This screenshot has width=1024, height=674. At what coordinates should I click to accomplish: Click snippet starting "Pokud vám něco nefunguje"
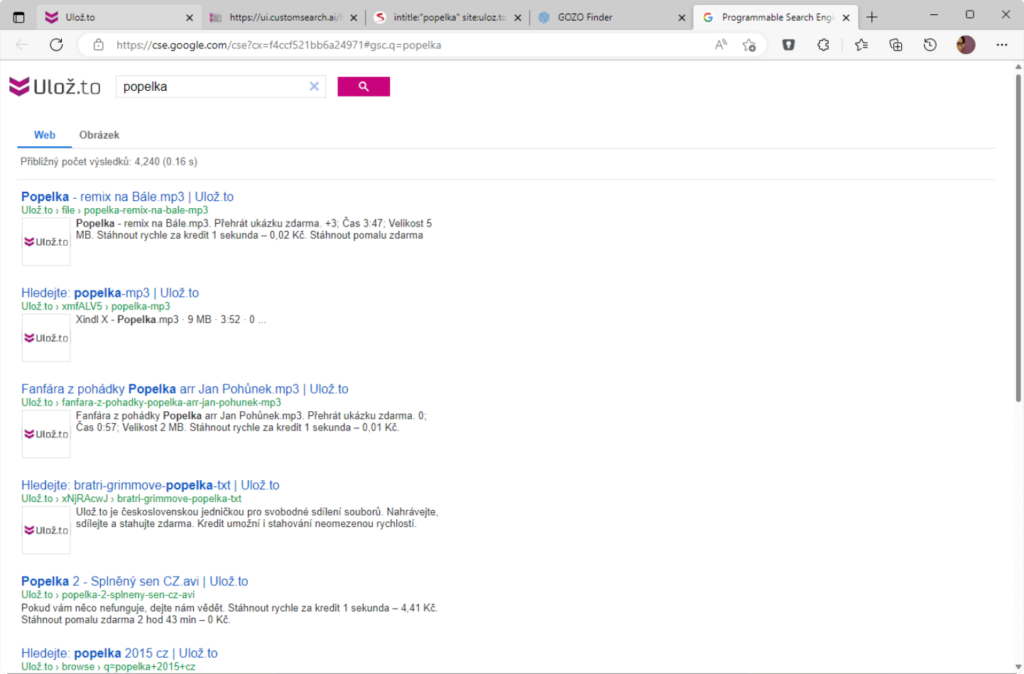229,613
